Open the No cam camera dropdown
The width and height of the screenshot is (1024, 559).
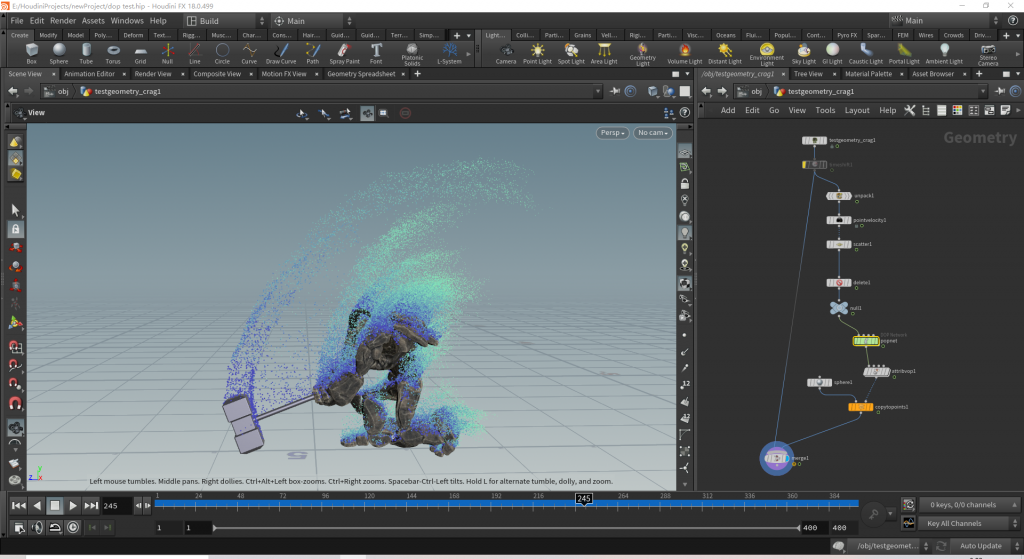coord(652,133)
